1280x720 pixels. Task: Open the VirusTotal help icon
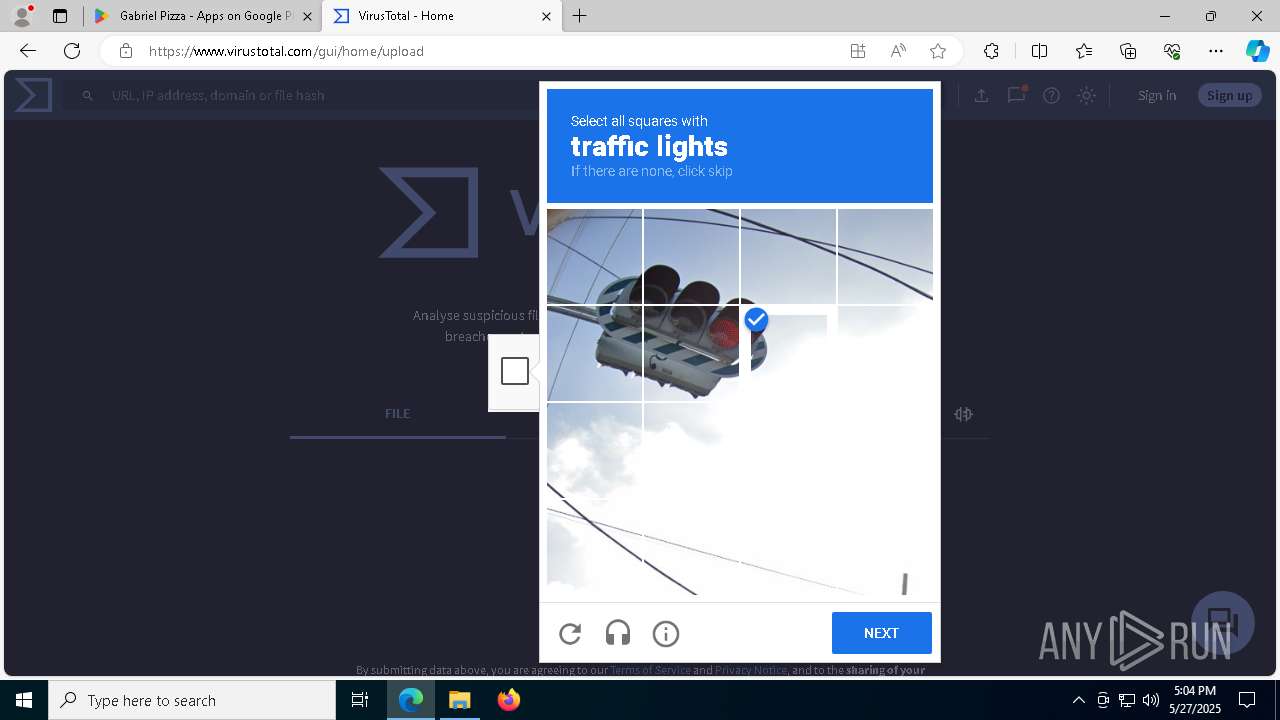point(1051,95)
